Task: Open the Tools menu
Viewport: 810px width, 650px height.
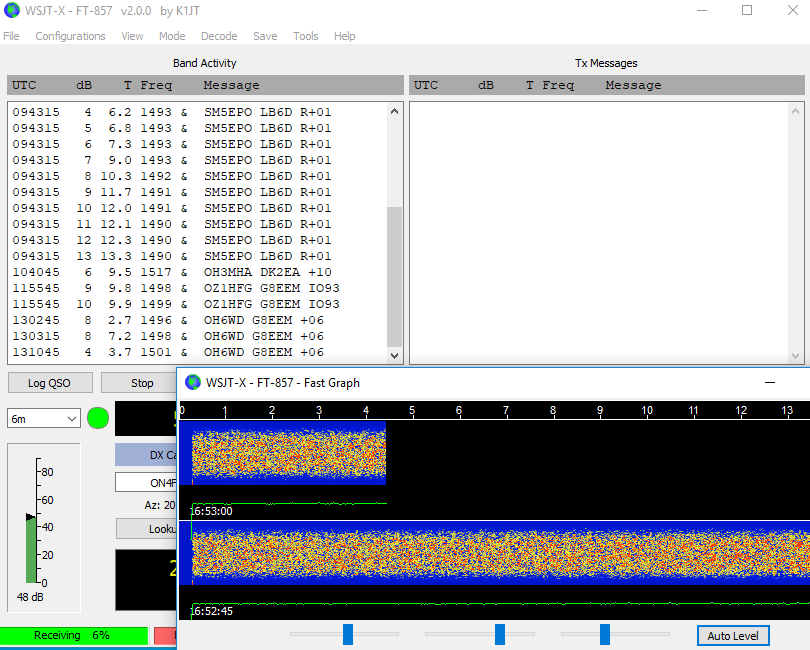Action: (305, 36)
